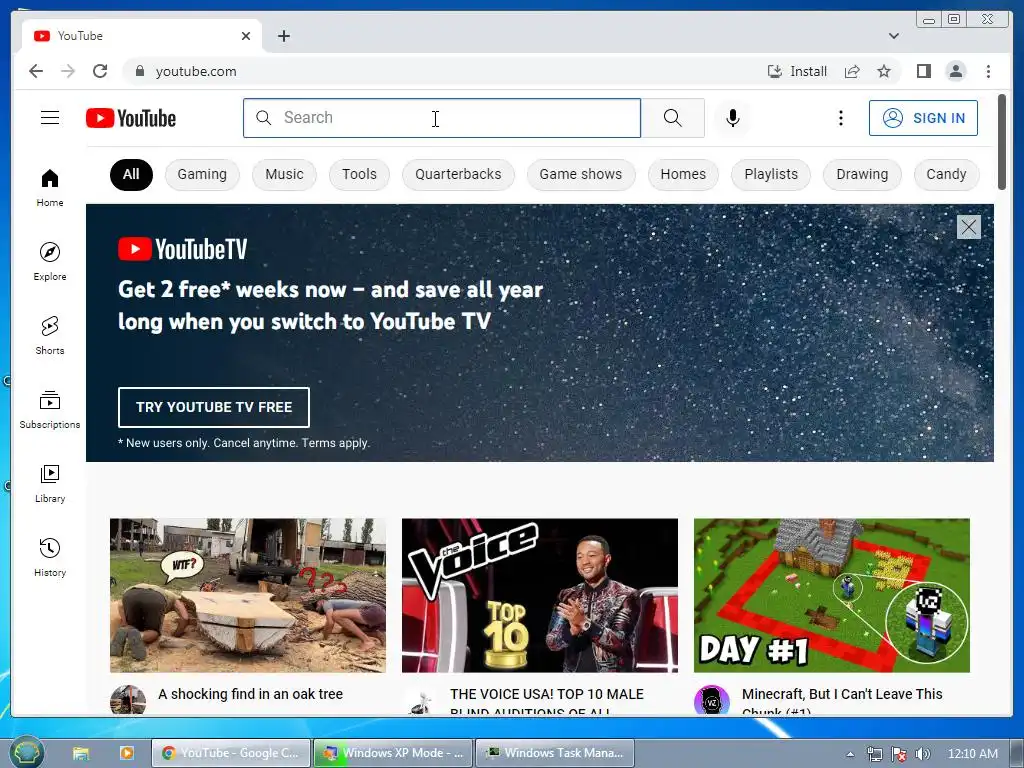Screen dimensions: 1024x768
Task: Select the Game shows filter chip
Action: click(x=581, y=174)
